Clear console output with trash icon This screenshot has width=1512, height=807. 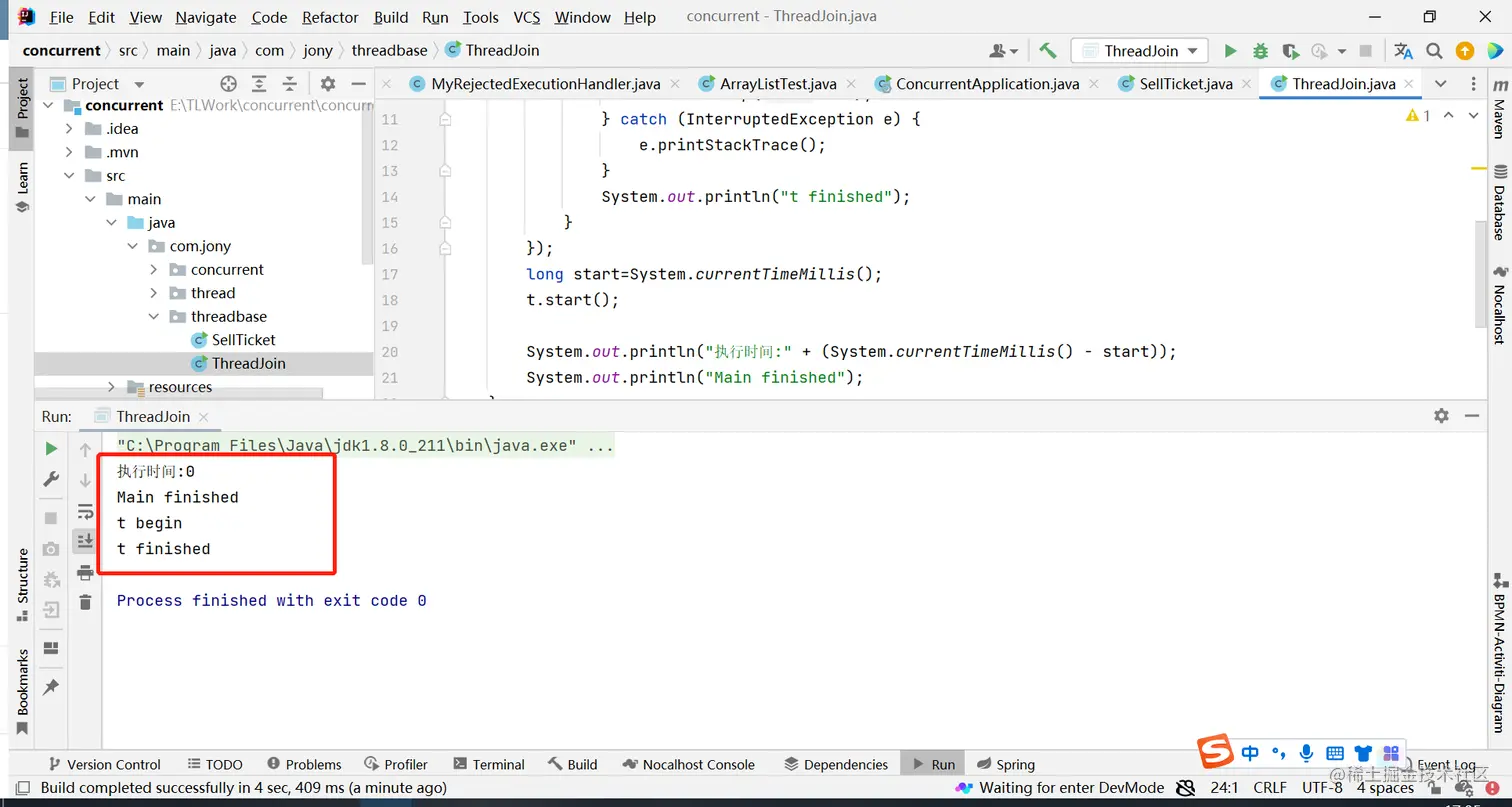tap(85, 602)
